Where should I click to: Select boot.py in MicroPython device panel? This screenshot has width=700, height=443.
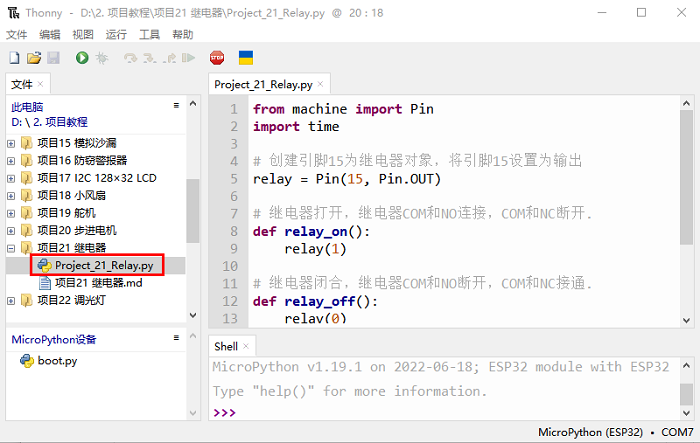57,361
